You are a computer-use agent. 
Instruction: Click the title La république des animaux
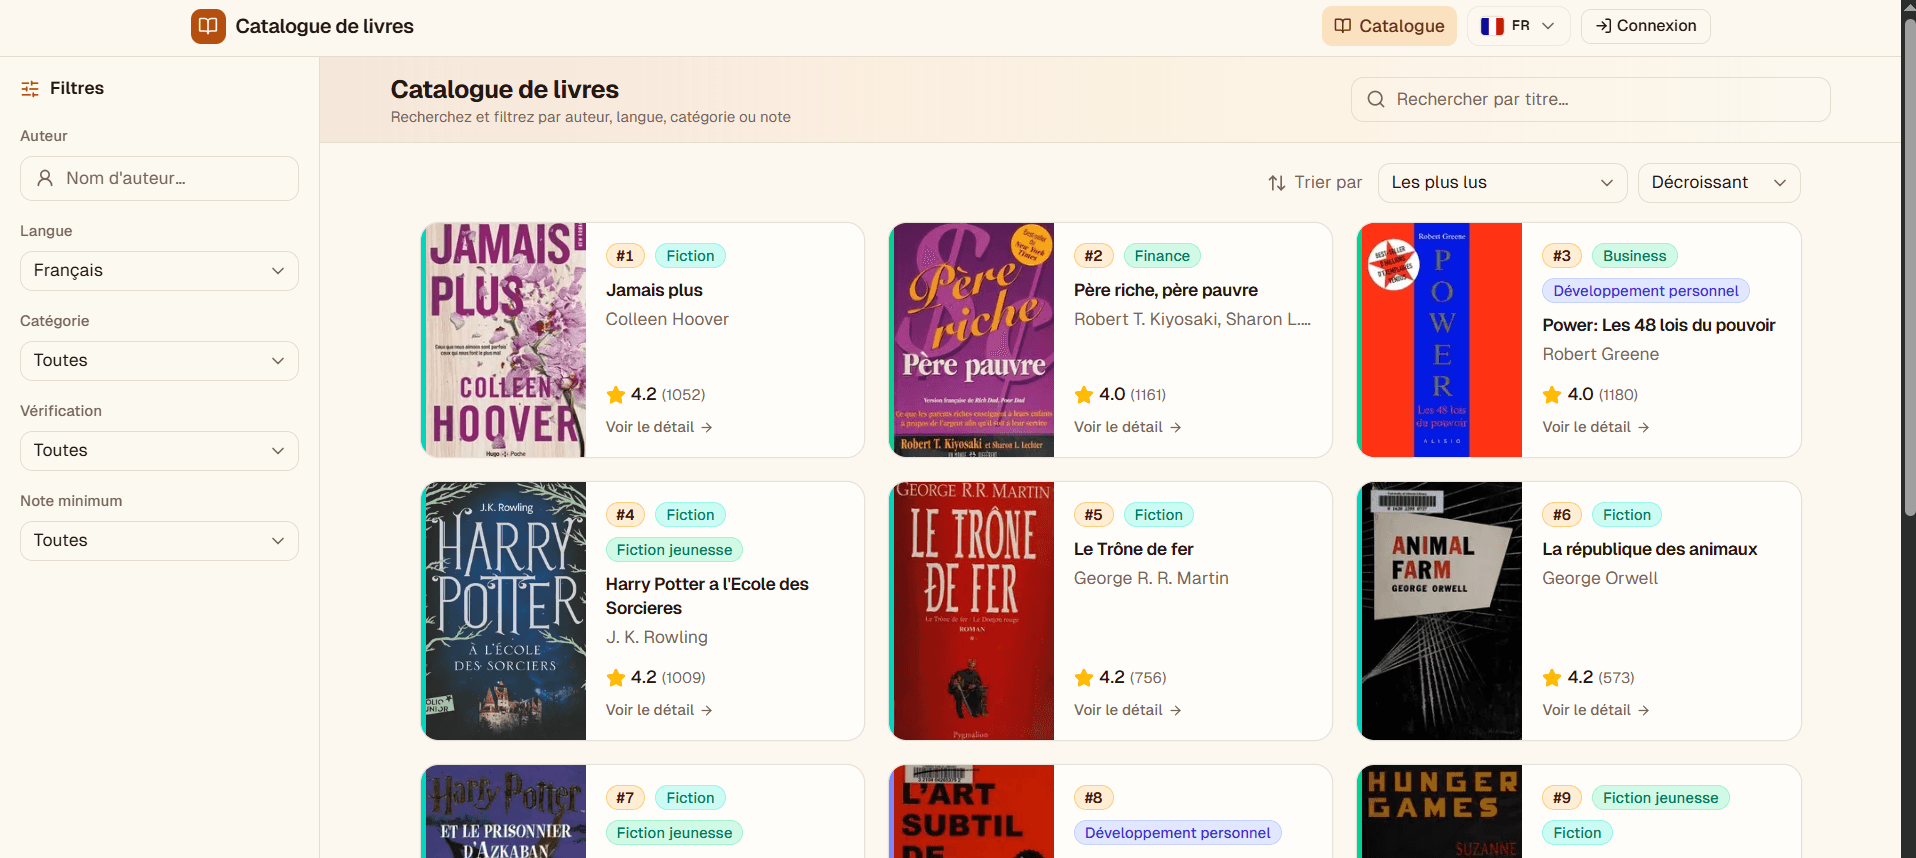click(x=1649, y=549)
